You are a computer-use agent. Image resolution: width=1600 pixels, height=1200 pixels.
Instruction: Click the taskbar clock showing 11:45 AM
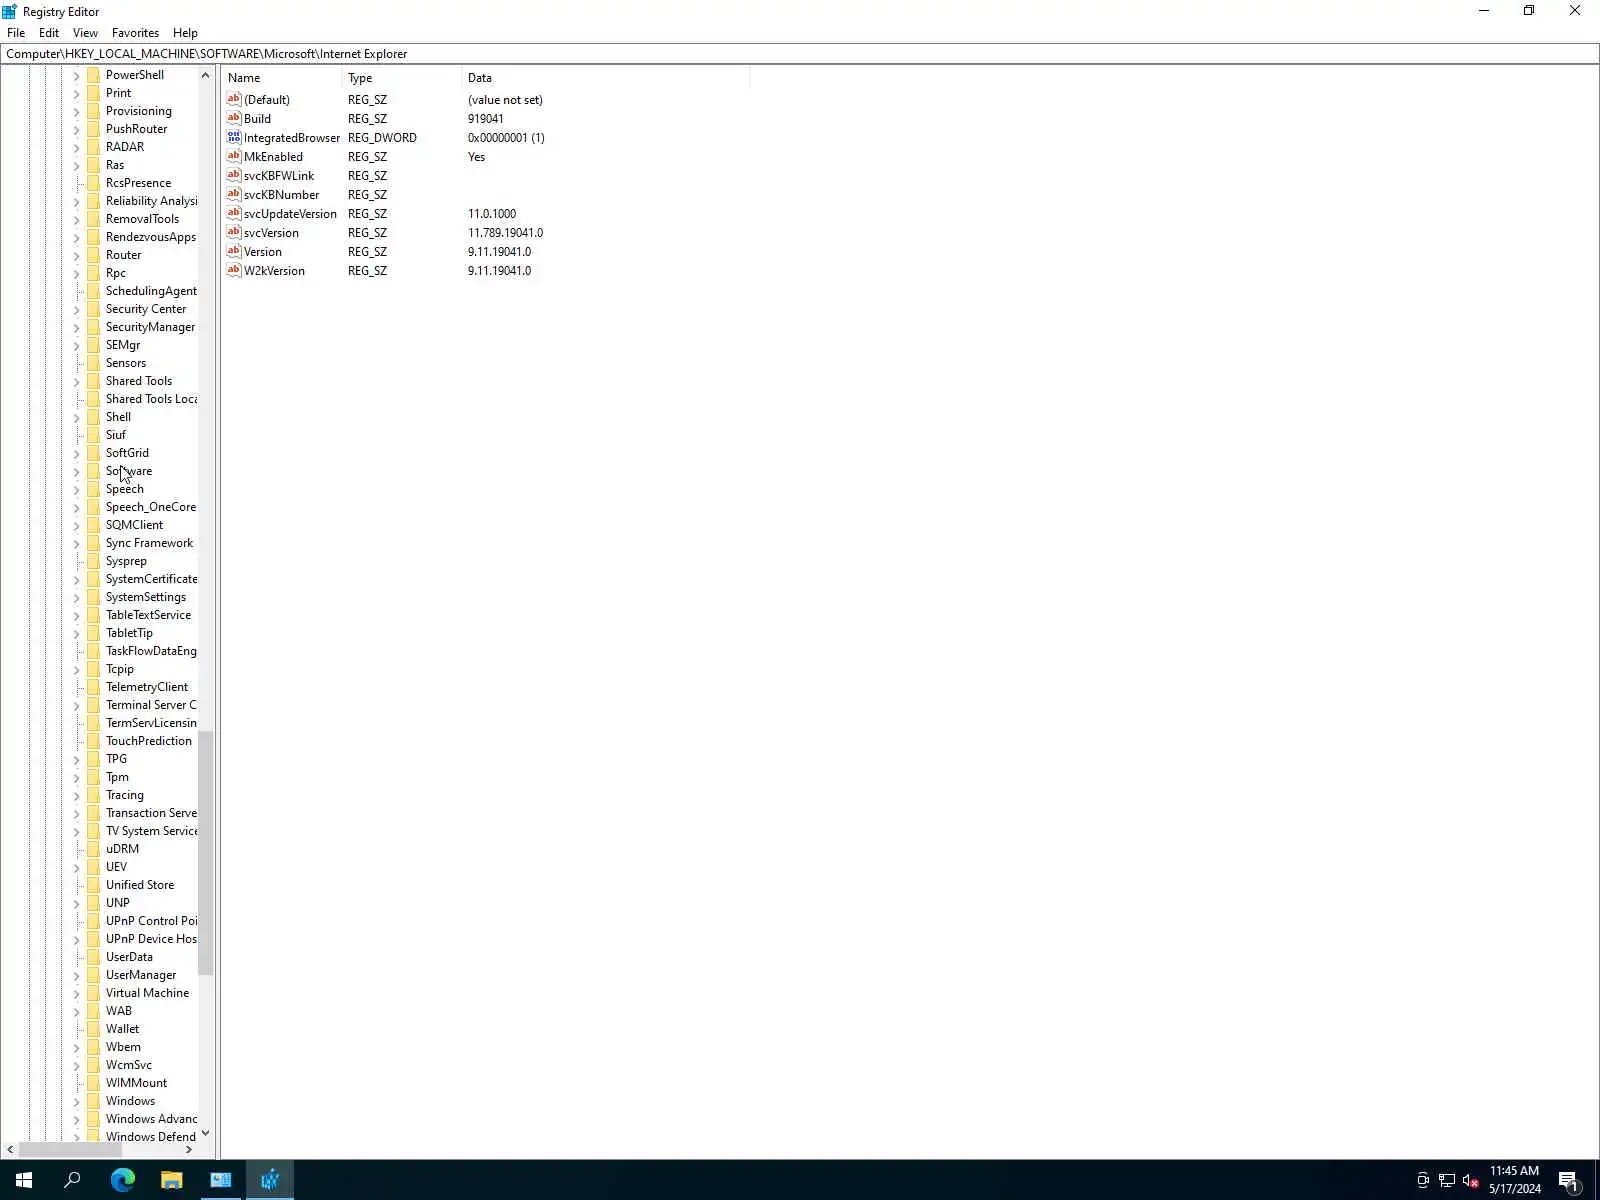click(1514, 1180)
